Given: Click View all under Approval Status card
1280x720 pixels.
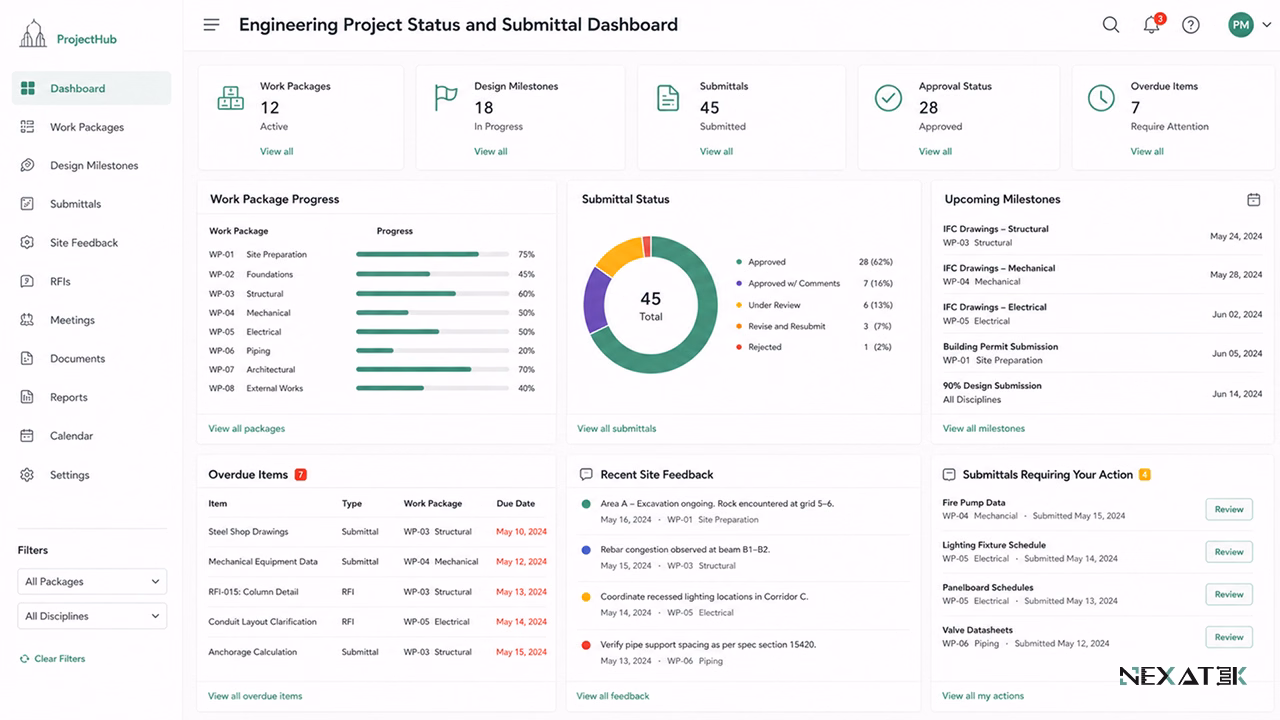Looking at the screenshot, I should coord(936,152).
